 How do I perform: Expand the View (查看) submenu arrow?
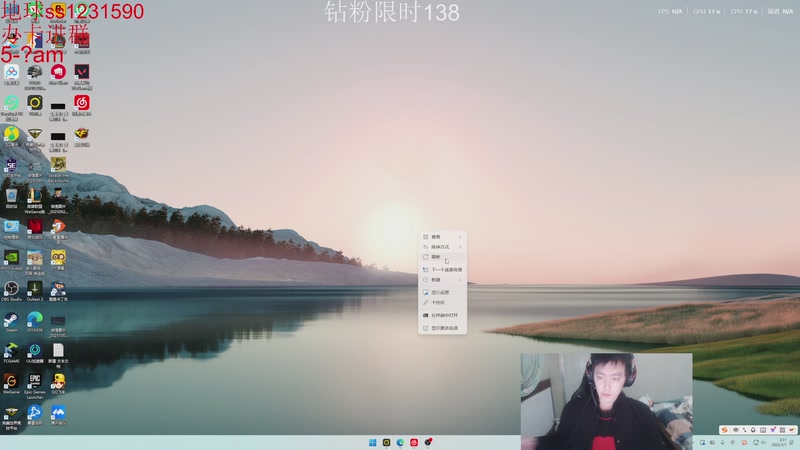460,237
